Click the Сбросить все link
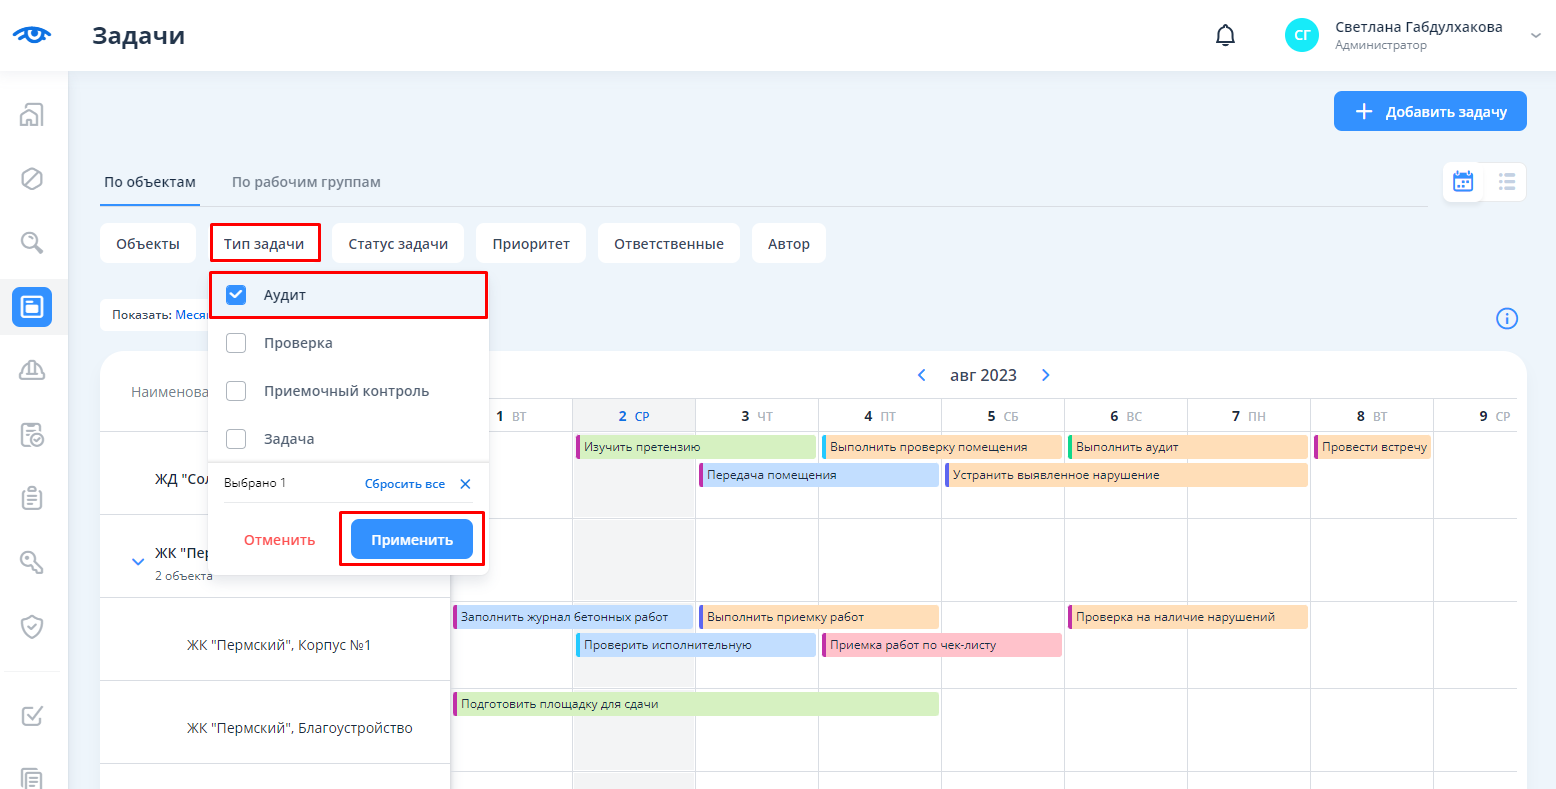 [404, 484]
